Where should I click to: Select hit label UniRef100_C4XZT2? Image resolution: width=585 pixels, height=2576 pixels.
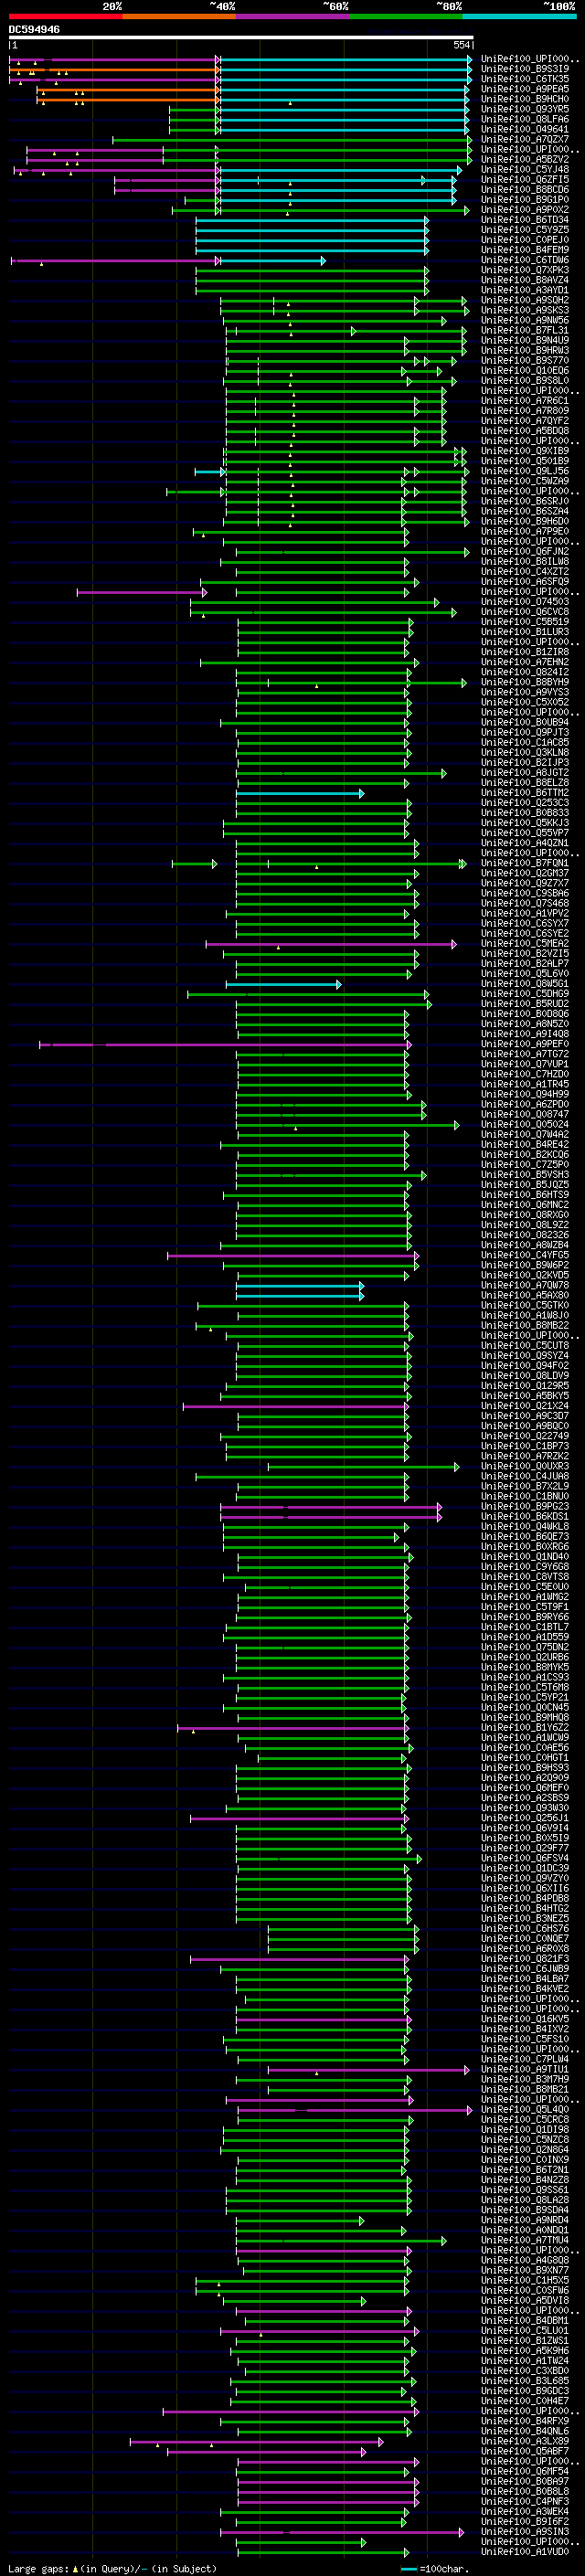point(525,572)
